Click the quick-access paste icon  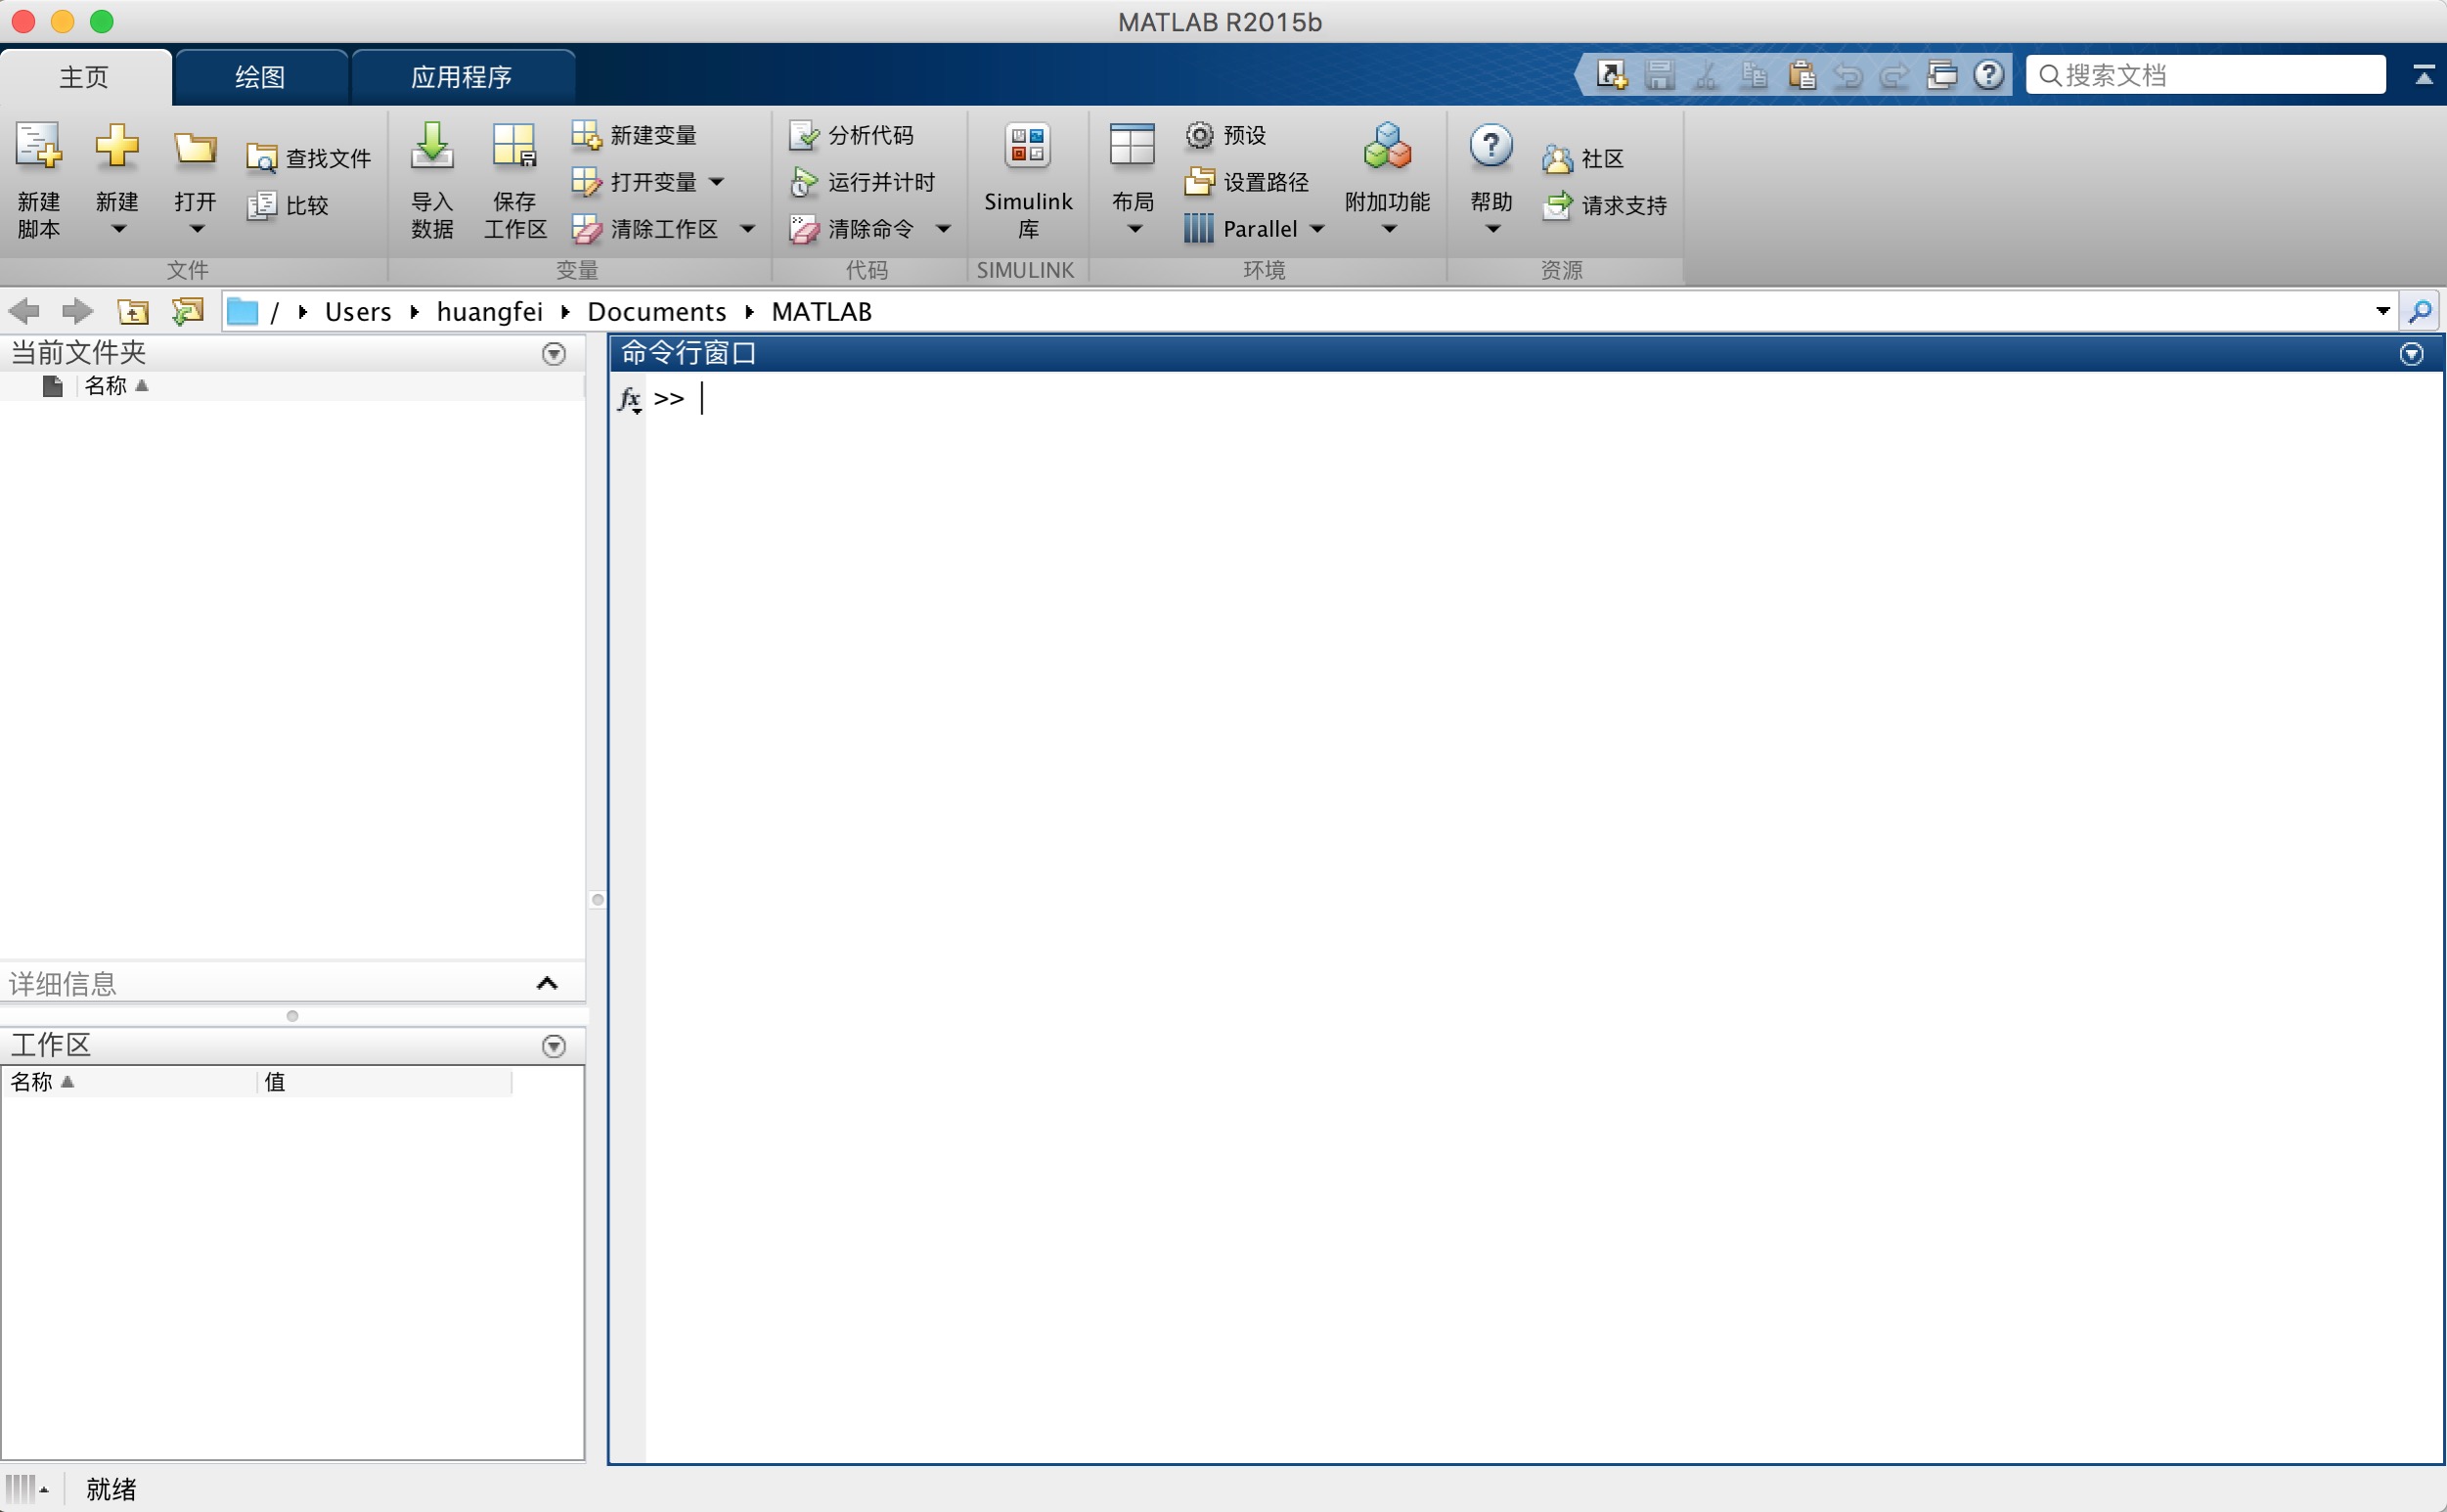(1802, 74)
